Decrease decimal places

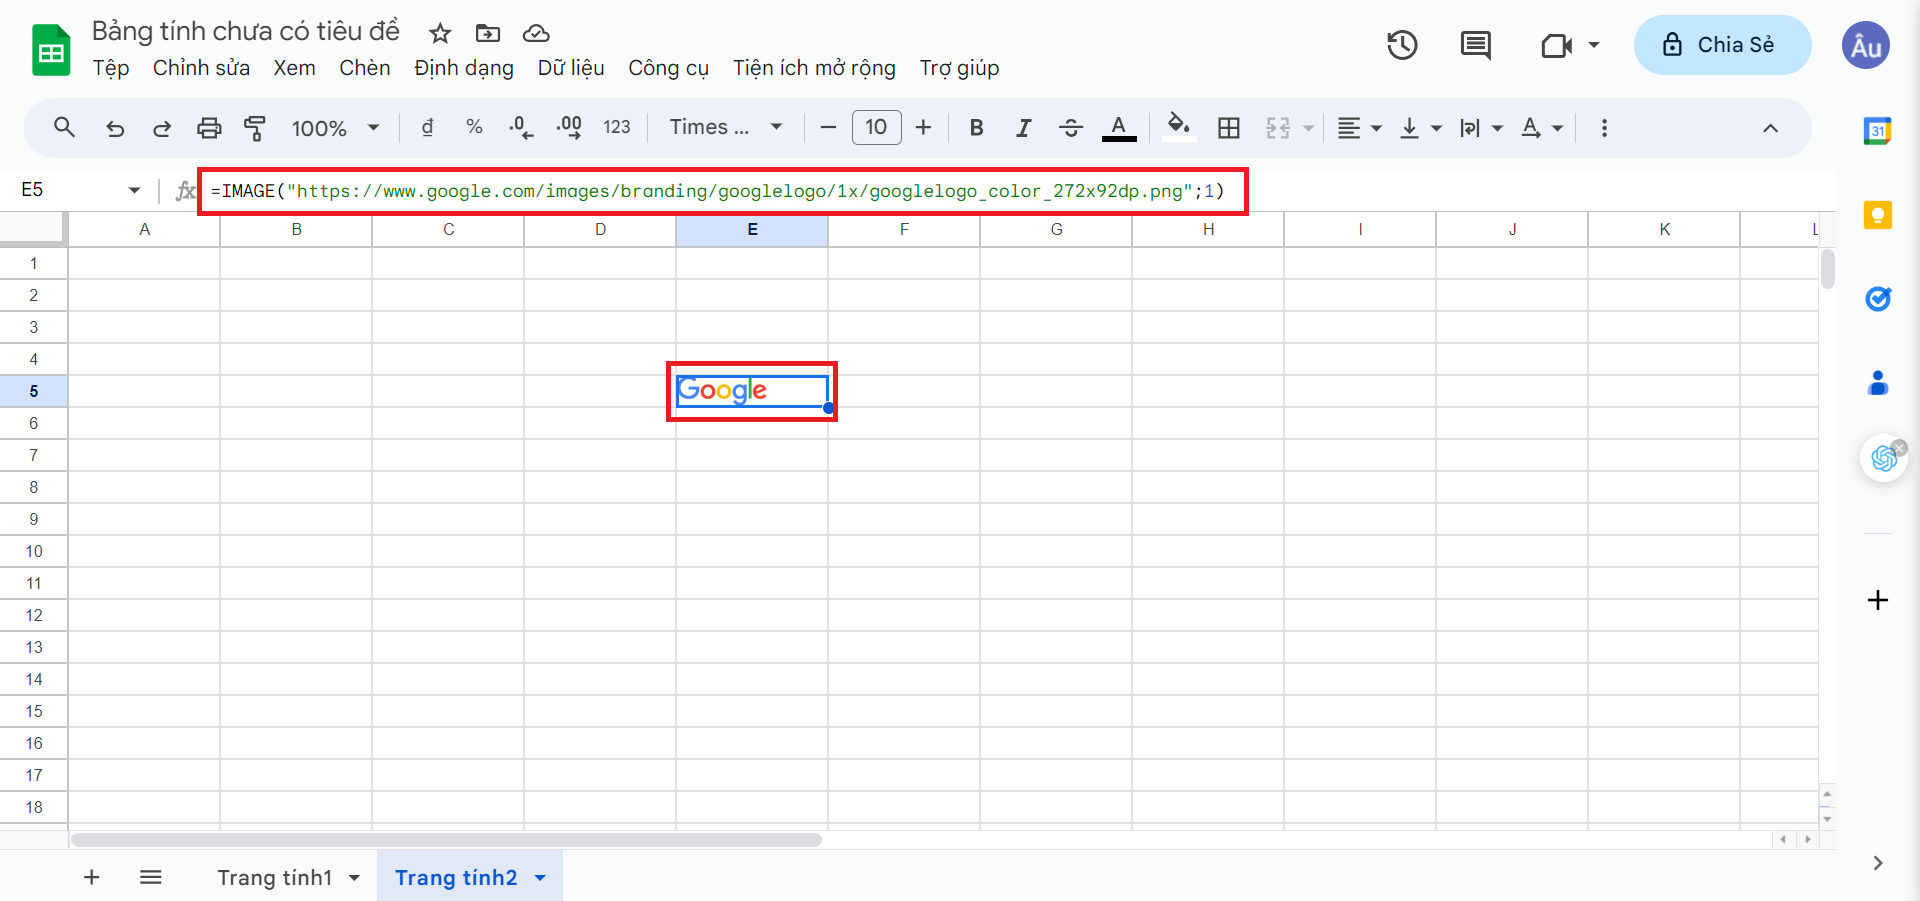tap(521, 127)
